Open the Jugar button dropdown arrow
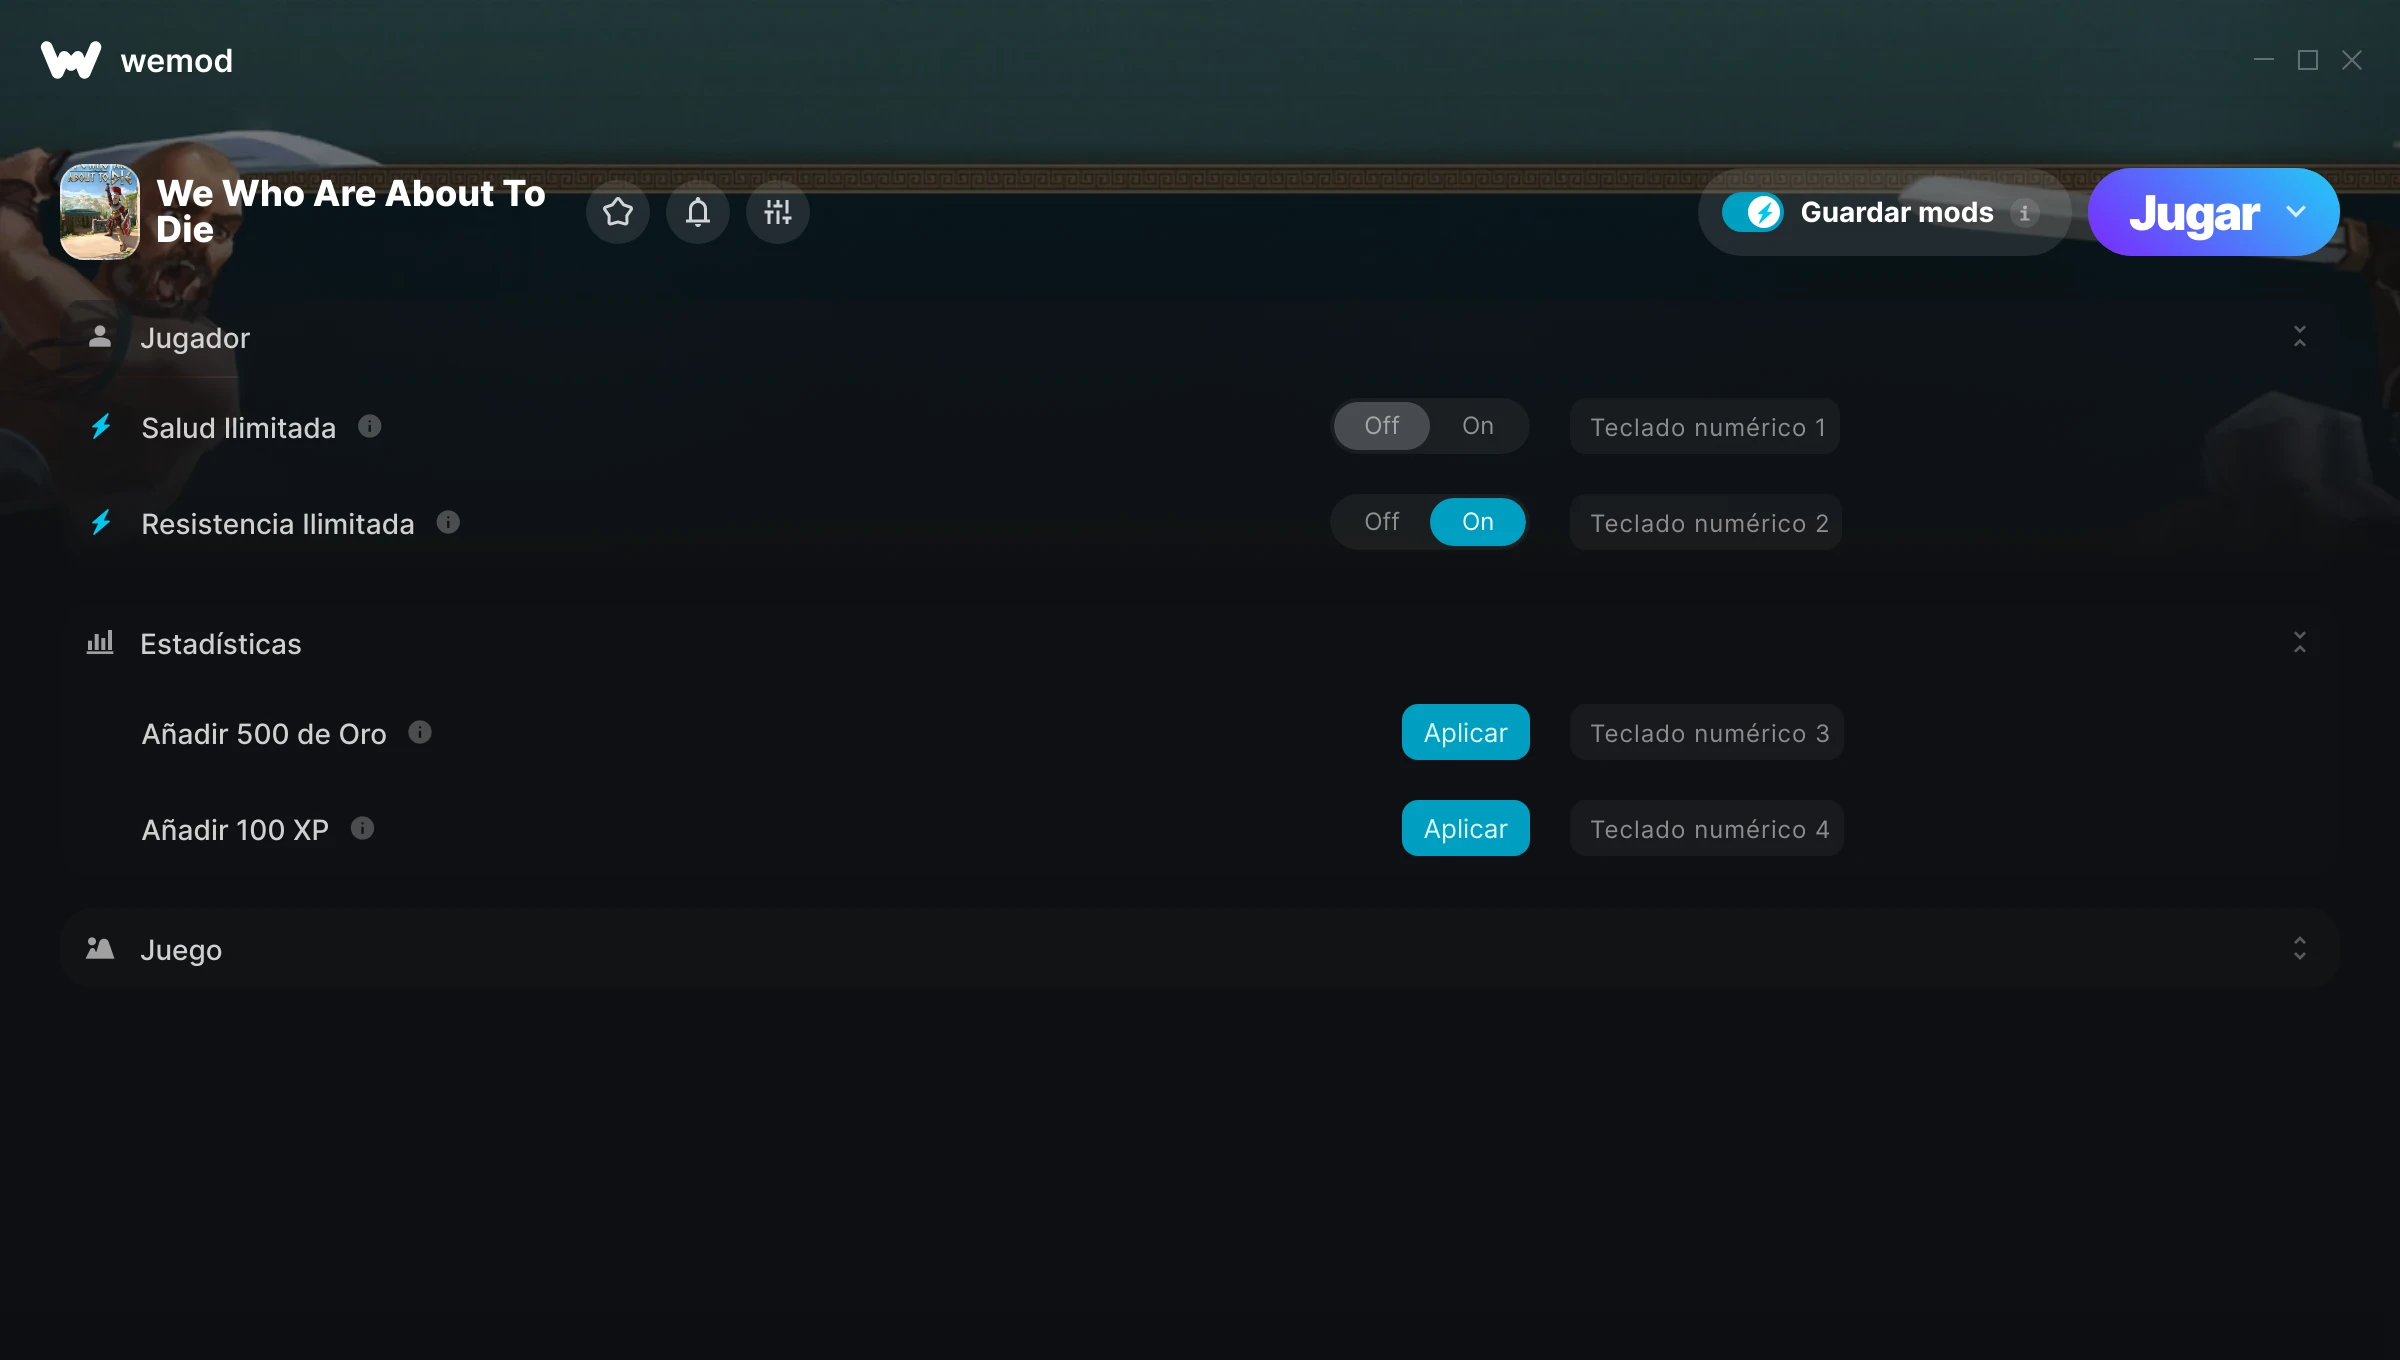Screen dimensions: 2400x1360 2296,212
